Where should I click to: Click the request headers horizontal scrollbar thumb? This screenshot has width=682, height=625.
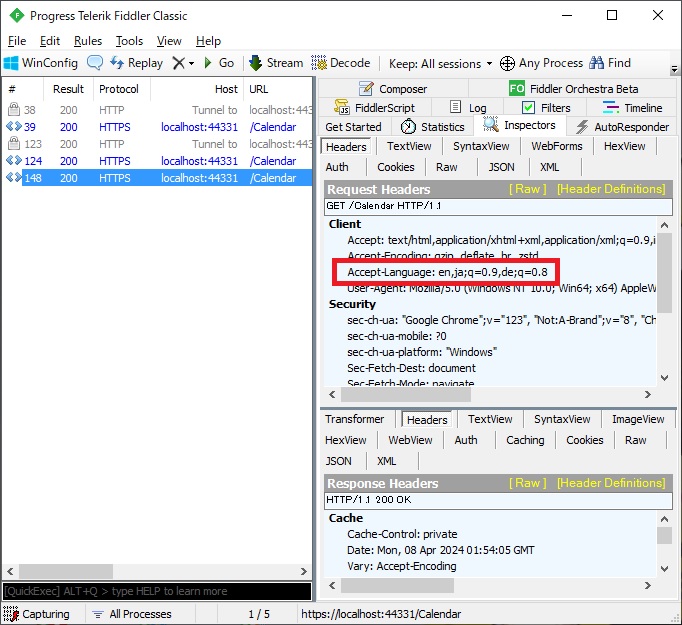click(405, 394)
